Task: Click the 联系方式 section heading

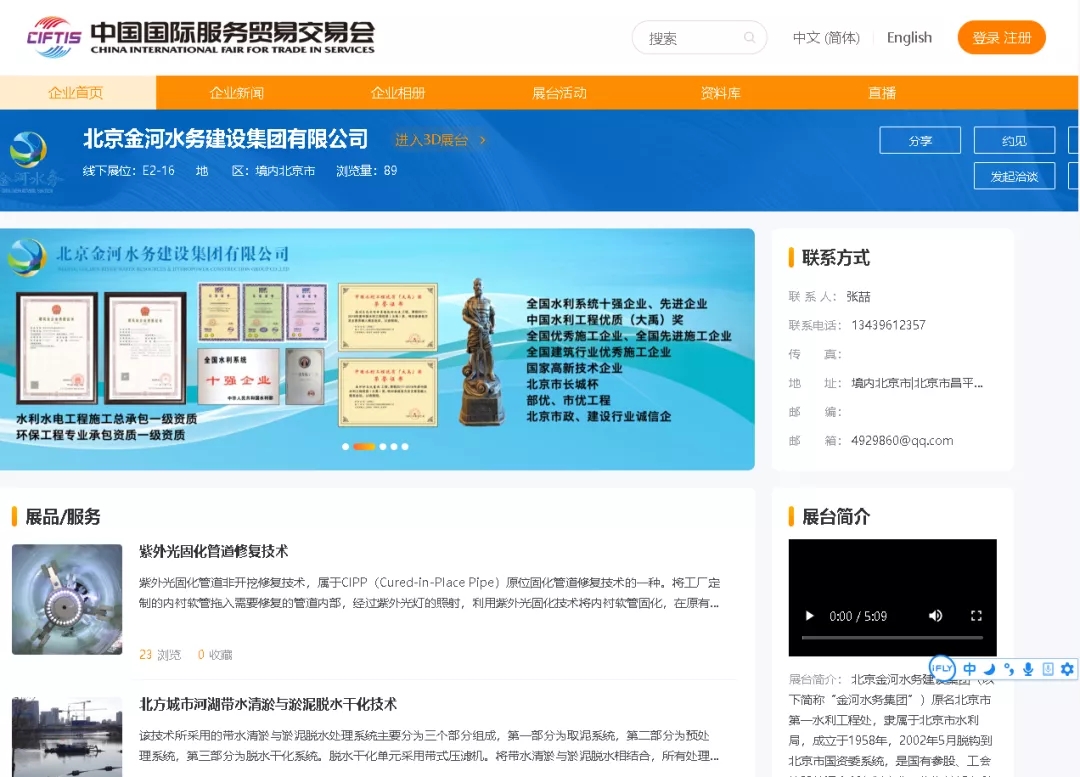Action: (835, 258)
